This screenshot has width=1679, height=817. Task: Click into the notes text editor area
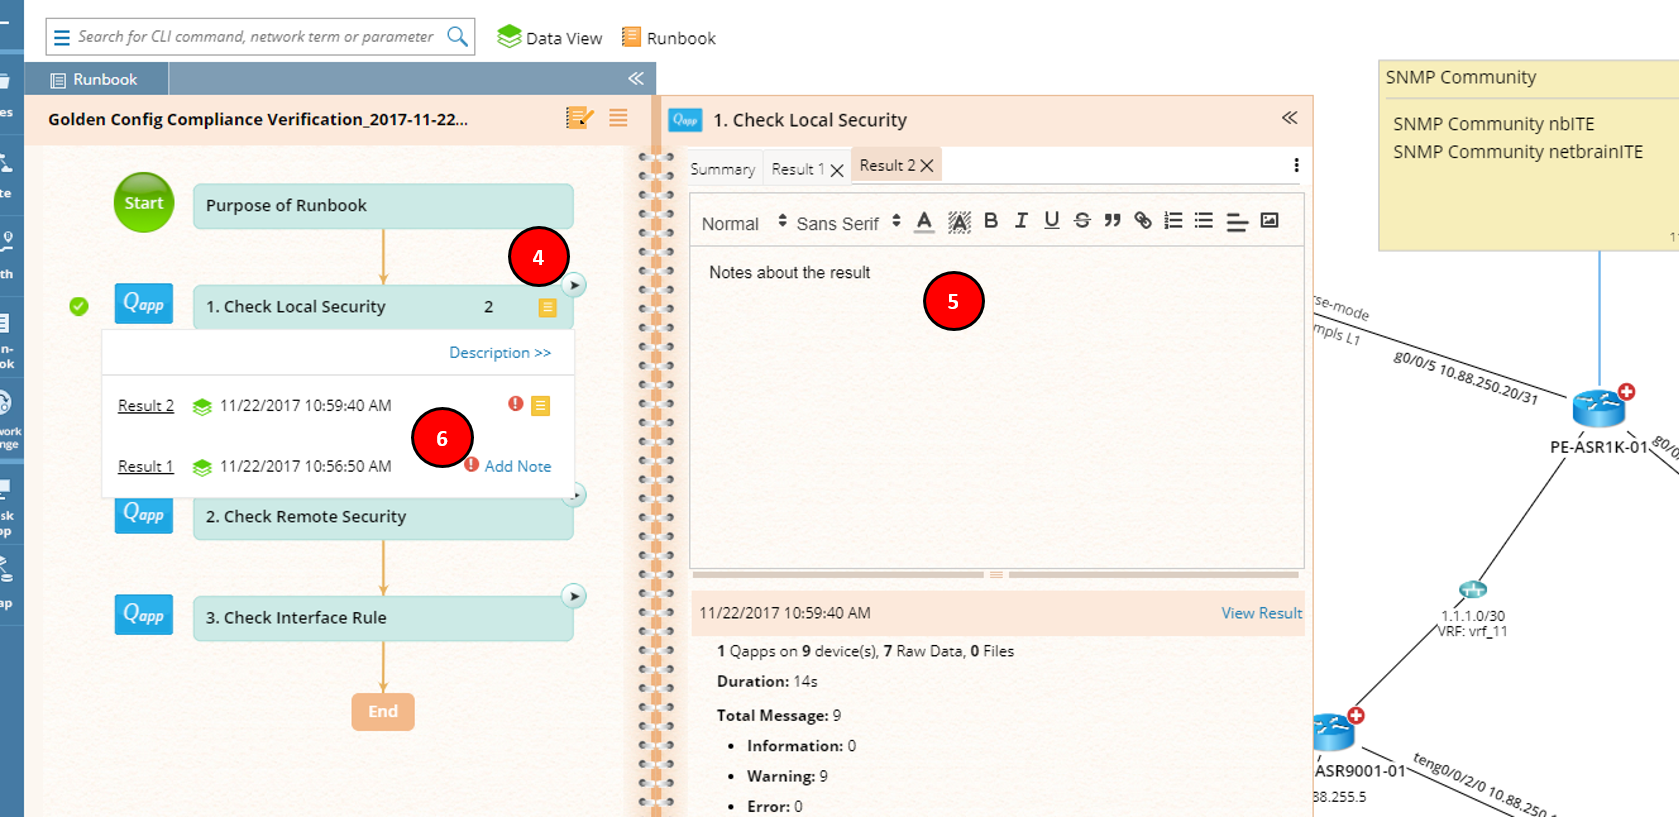click(x=996, y=406)
